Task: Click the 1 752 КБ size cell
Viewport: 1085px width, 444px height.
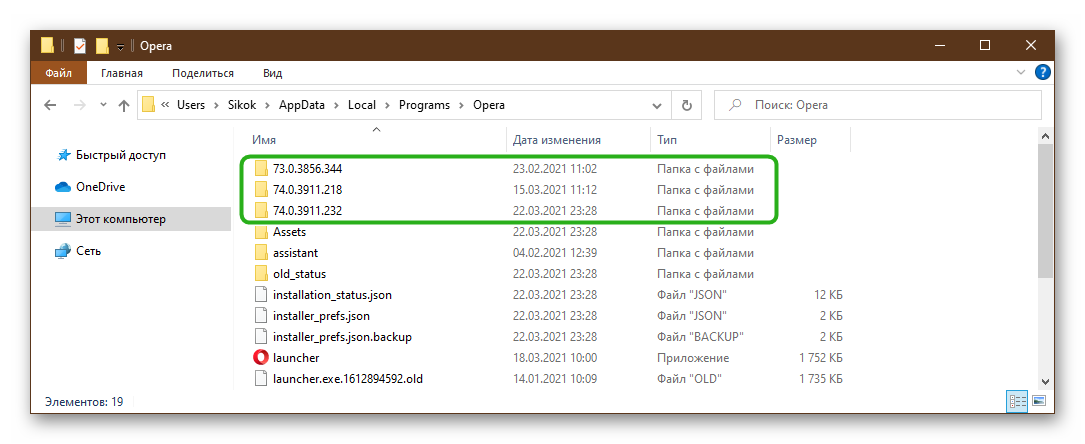Action: 821,358
